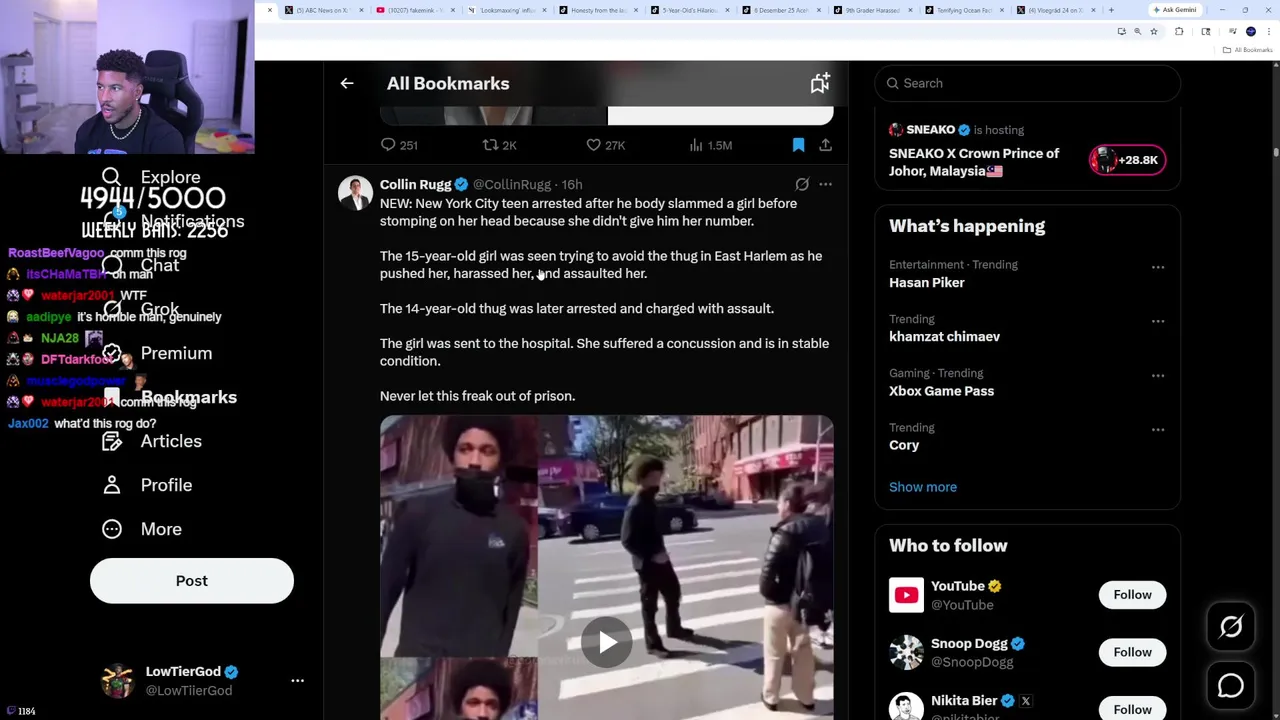Viewport: 1280px width, 720px height.
Task: Follow the YouTube account
Action: click(x=1132, y=595)
